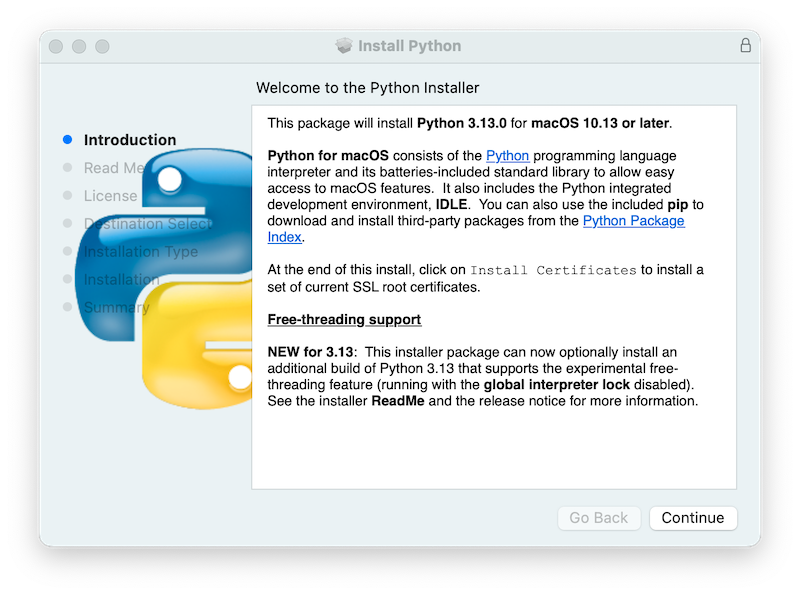Select the Introduction step in the sidebar
The height and width of the screenshot is (595, 800).
(127, 140)
